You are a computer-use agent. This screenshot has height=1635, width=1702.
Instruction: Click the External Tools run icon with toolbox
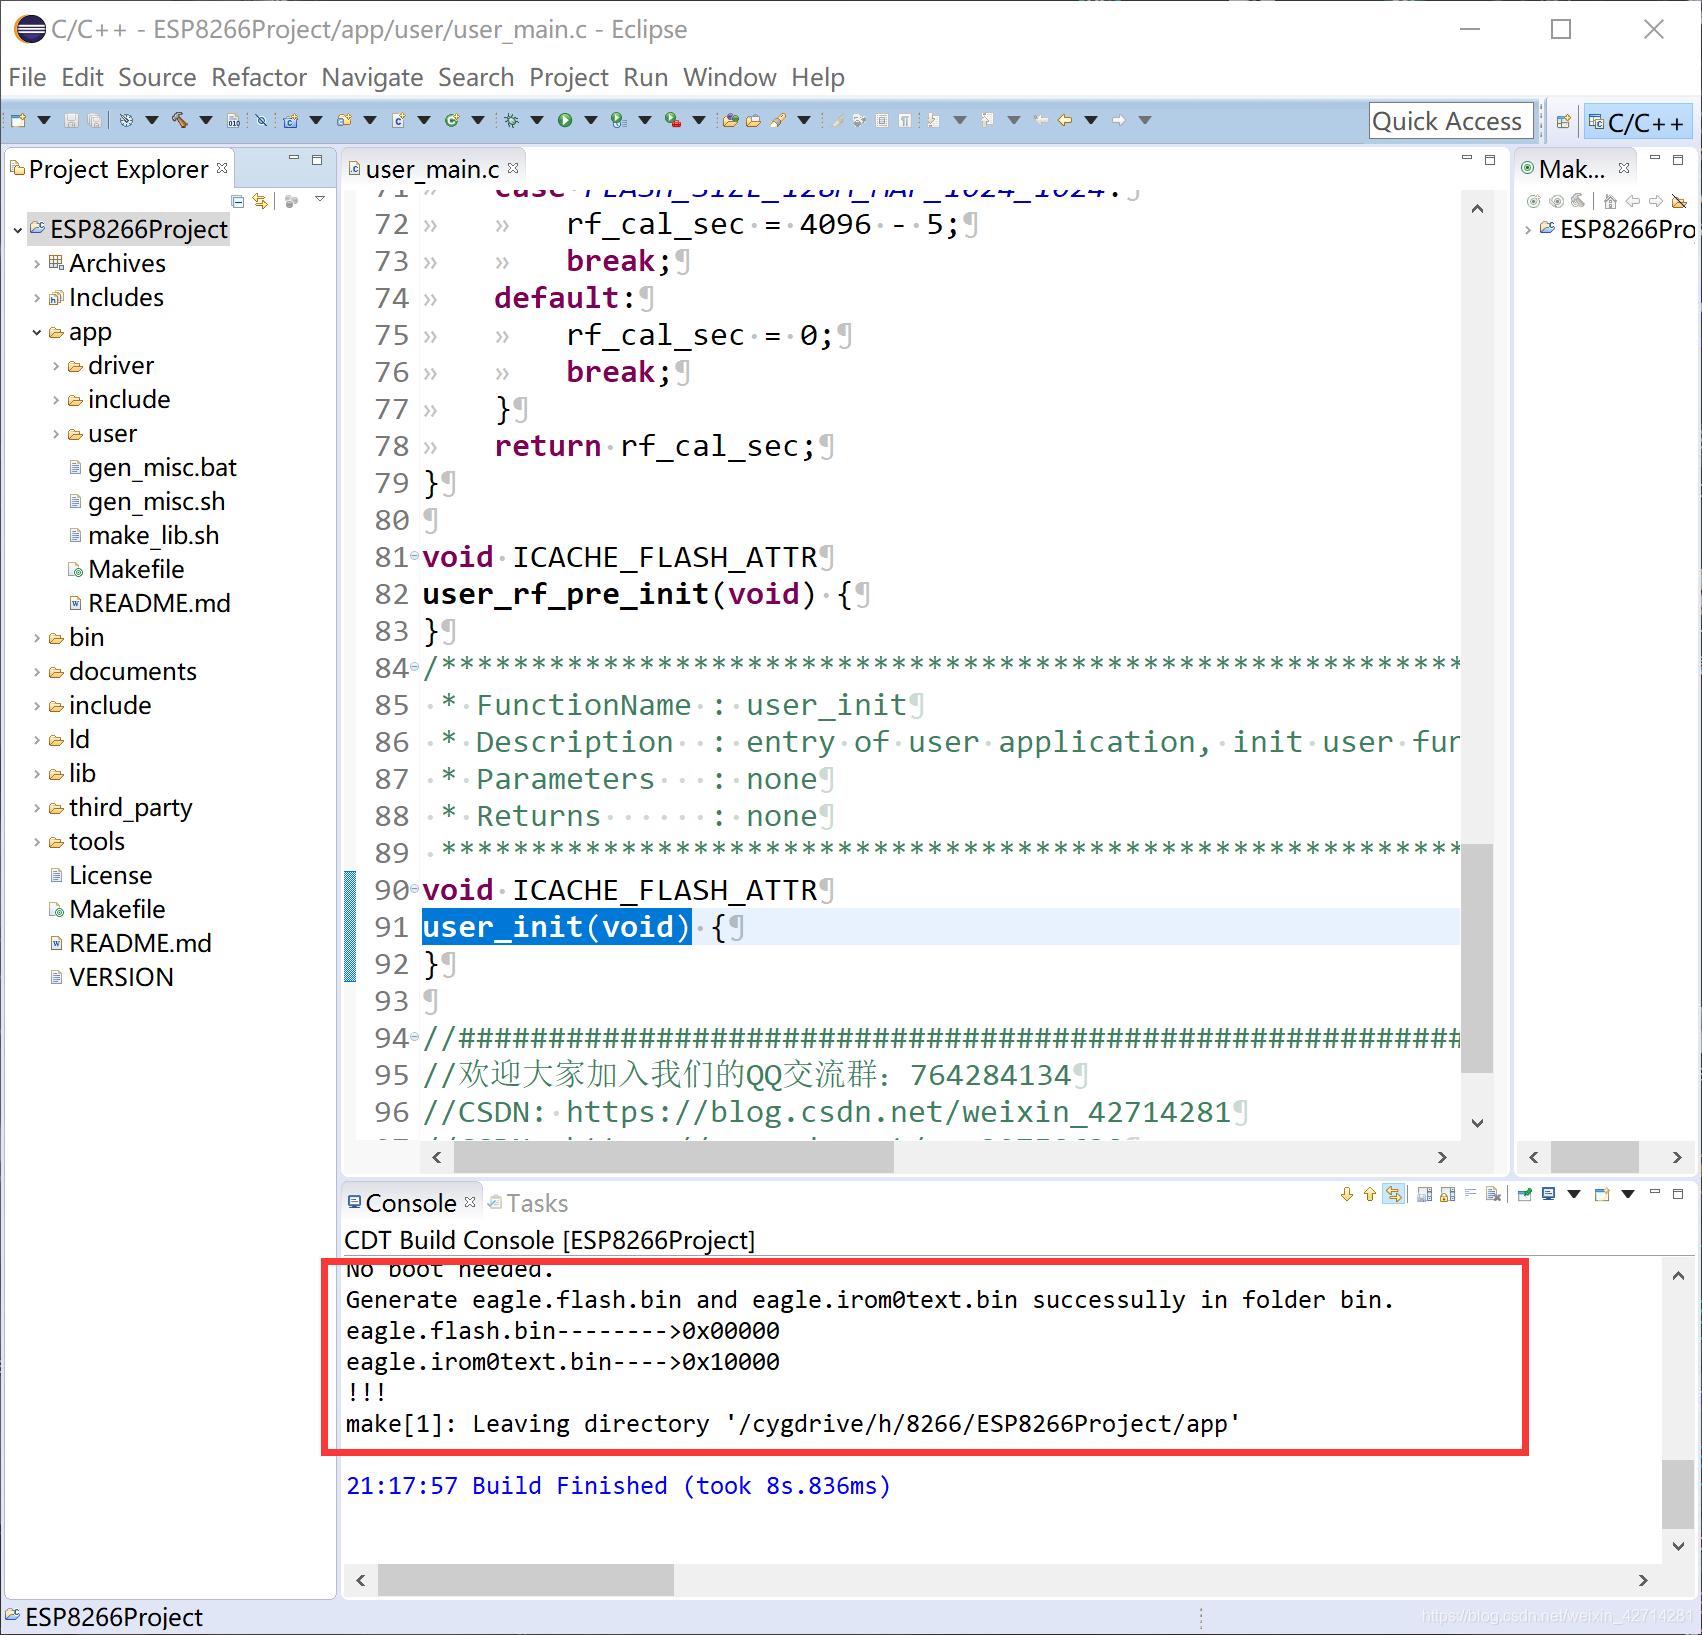click(x=673, y=121)
